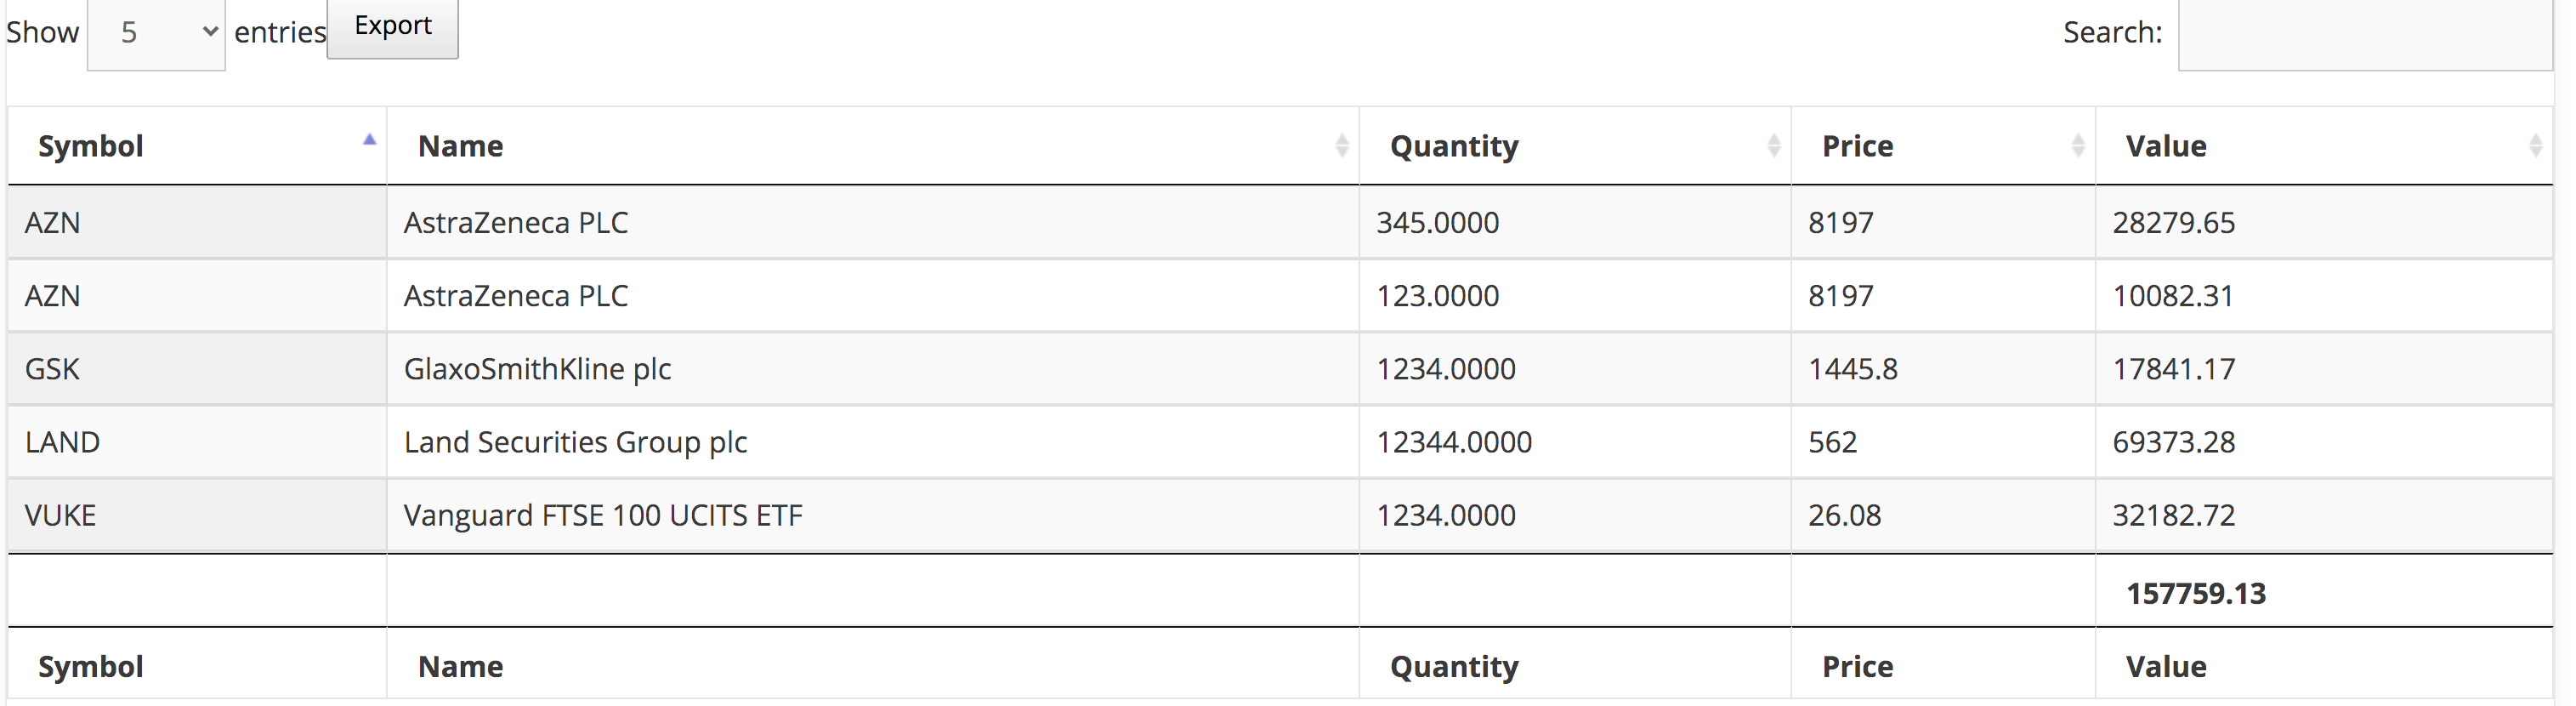This screenshot has height=706, width=2576.
Task: Click the Name column sort arrows icon
Action: 1341,146
